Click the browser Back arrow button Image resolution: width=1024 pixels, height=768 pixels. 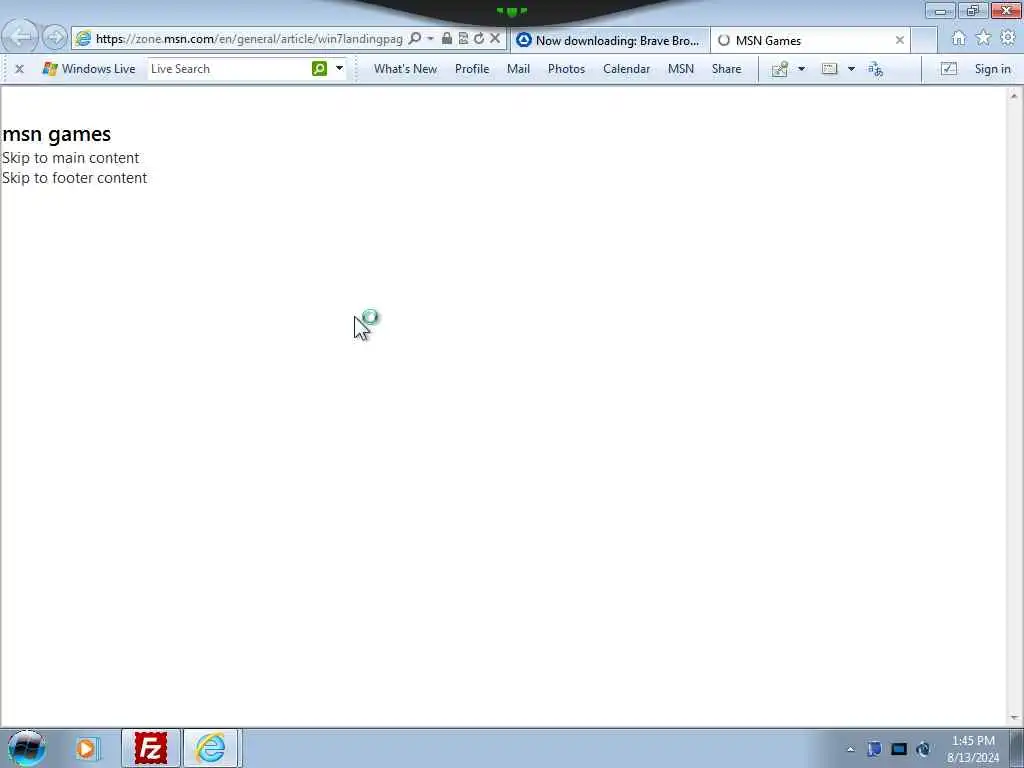(20, 37)
